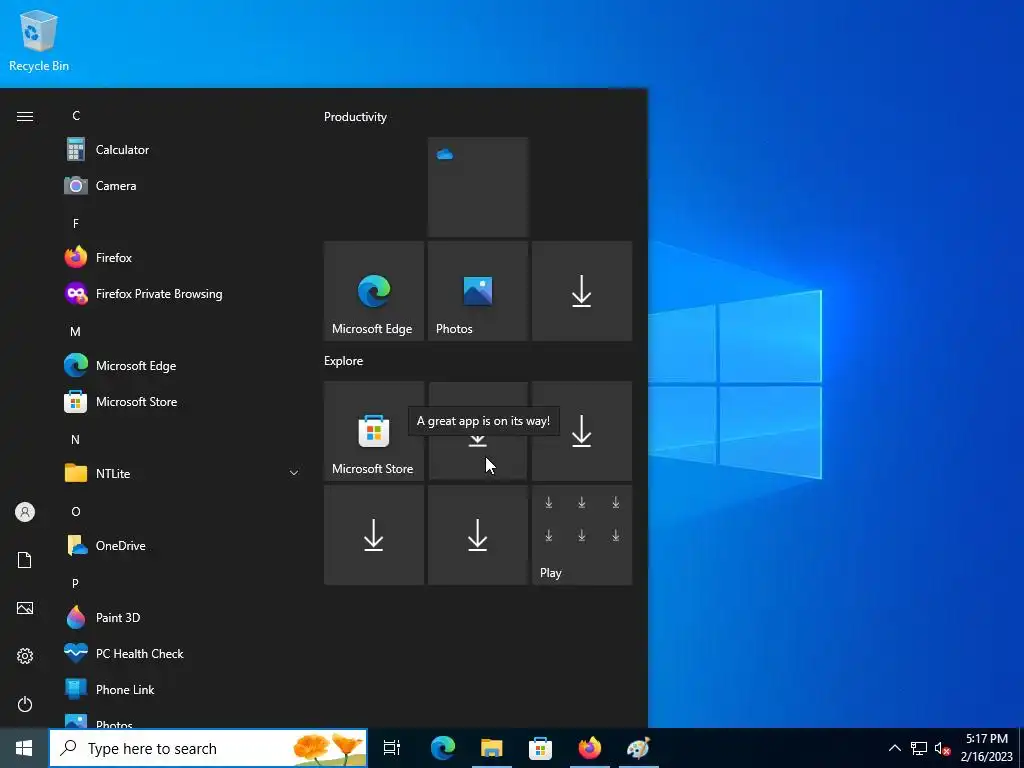Expand the NTLite folder chevron
1024x768 pixels.
click(294, 473)
